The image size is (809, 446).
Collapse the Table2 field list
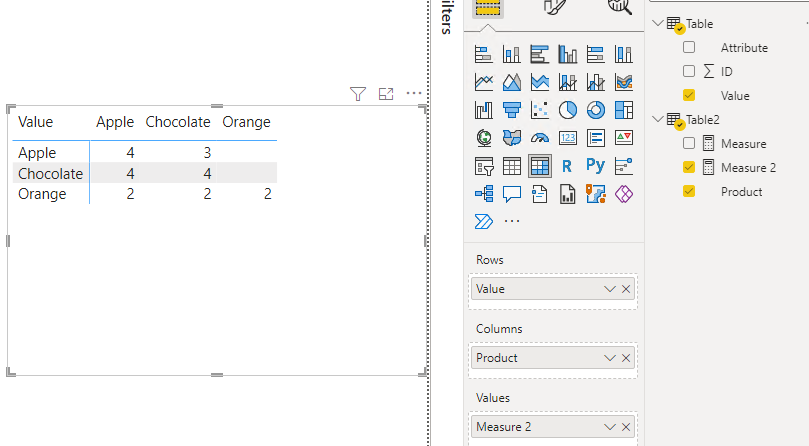tap(658, 119)
